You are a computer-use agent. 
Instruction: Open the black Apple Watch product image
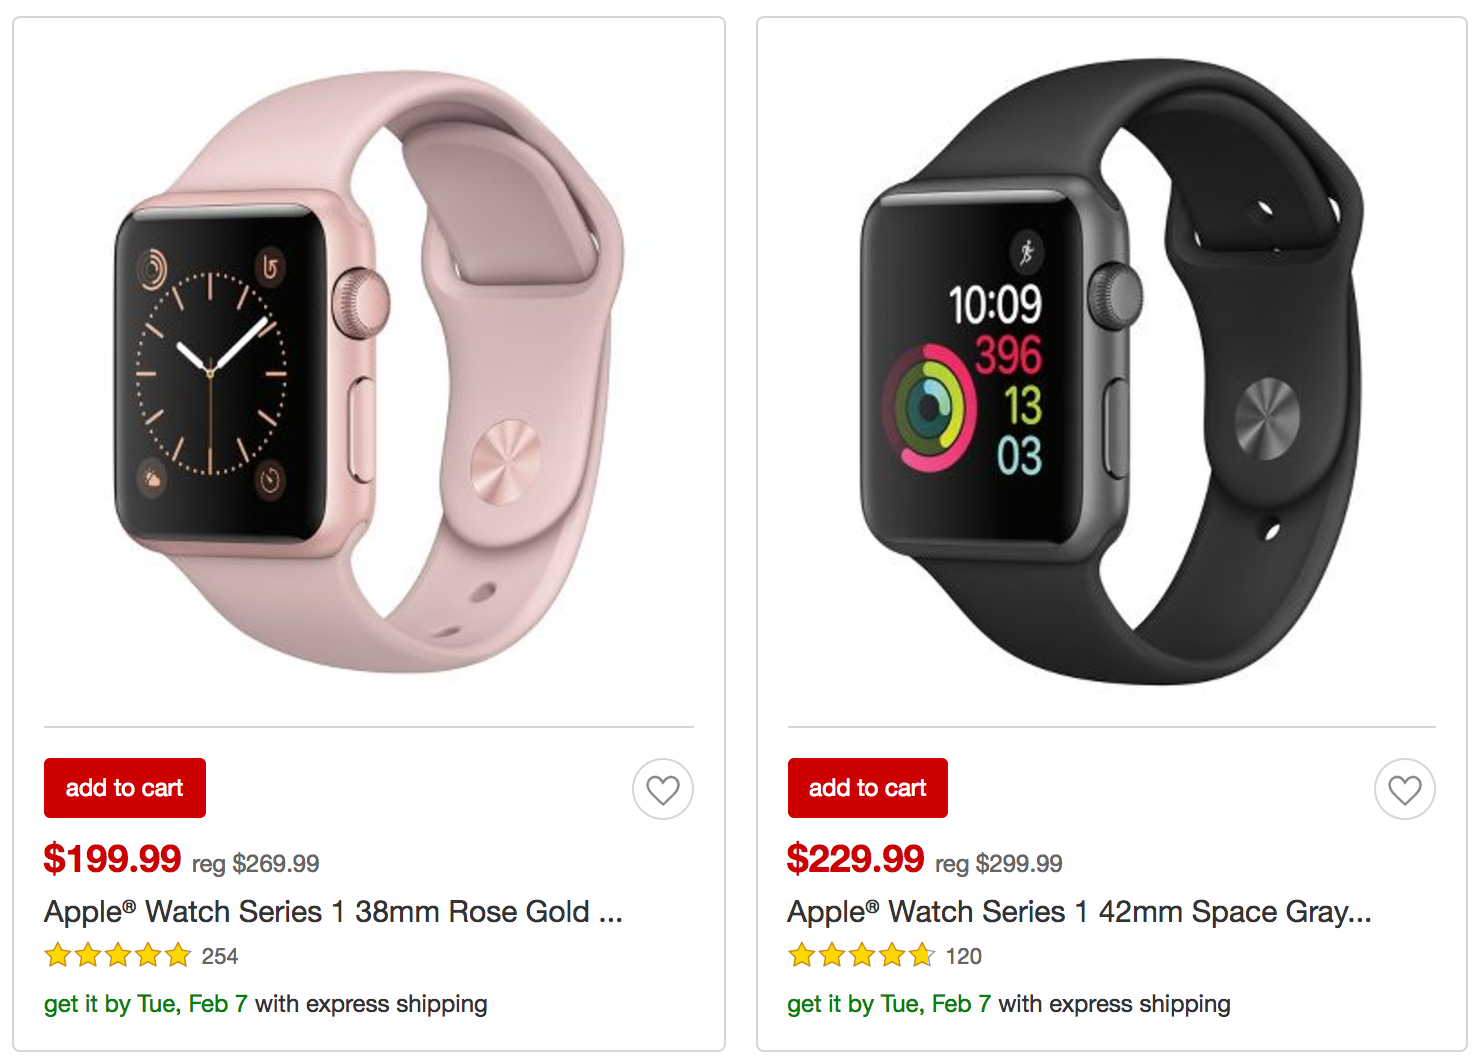pyautogui.click(x=1112, y=372)
